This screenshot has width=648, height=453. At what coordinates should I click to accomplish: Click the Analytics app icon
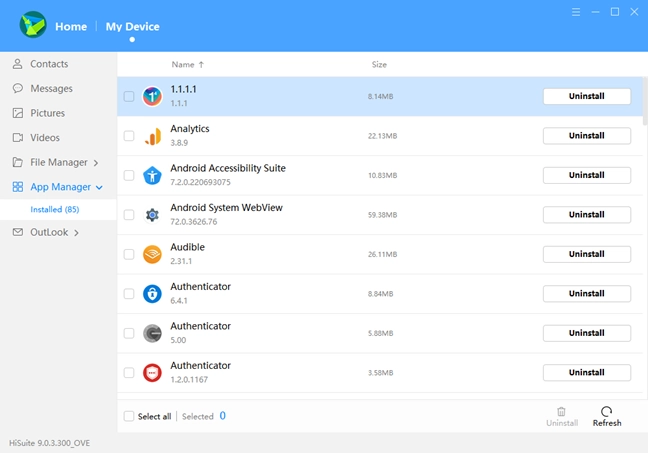[152, 136]
